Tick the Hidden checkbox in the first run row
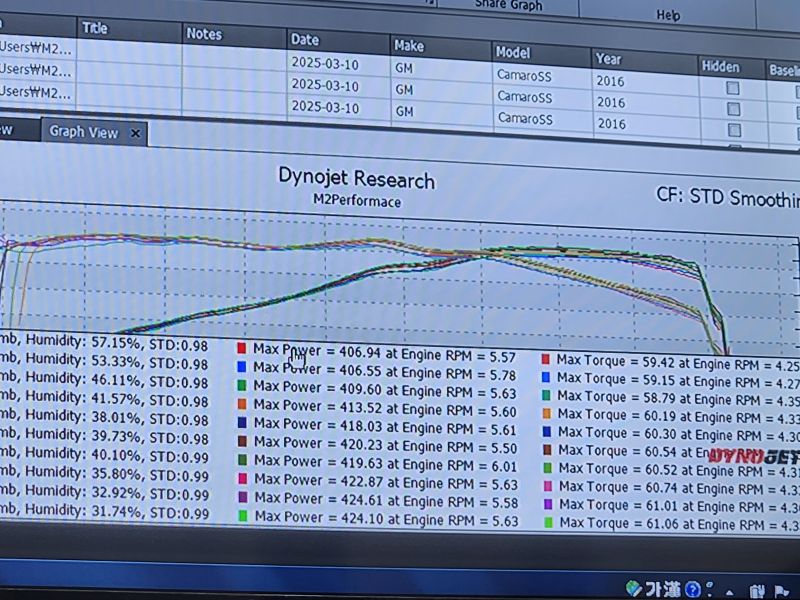Screen dimensions: 800x600 click(x=733, y=88)
